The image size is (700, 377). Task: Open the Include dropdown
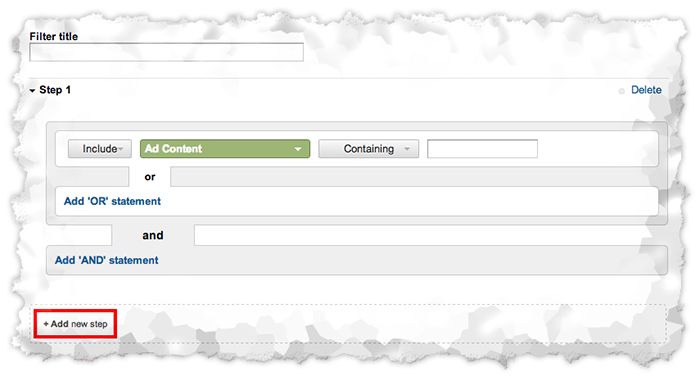coord(100,149)
